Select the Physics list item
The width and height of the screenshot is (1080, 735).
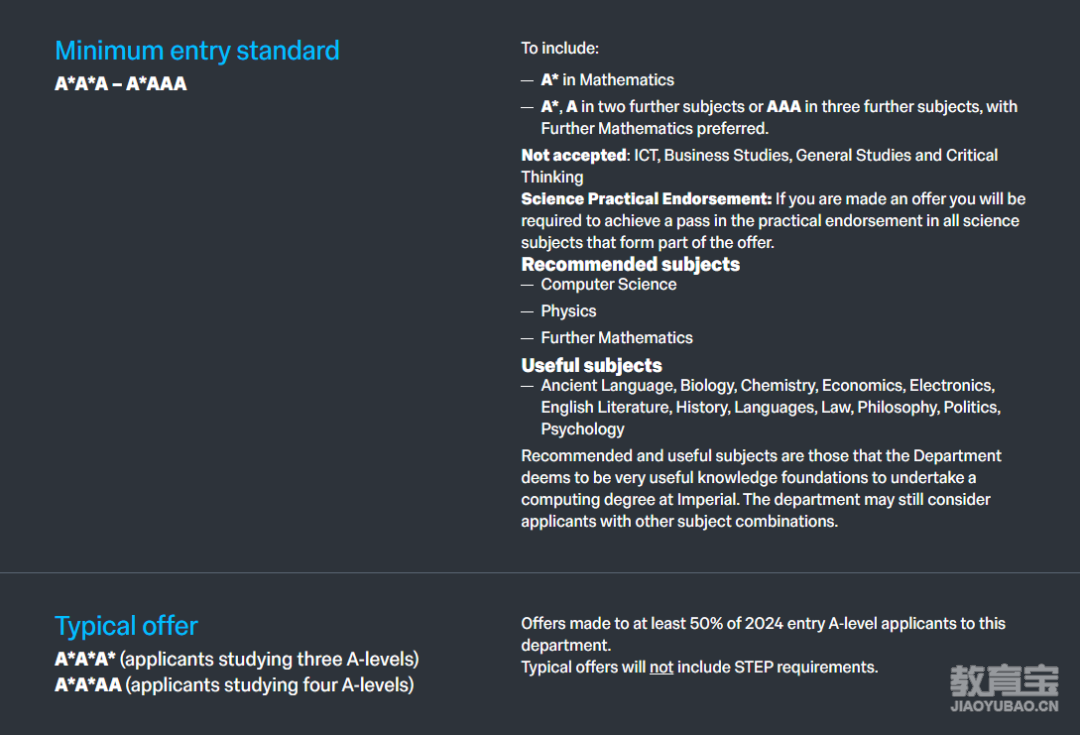569,311
